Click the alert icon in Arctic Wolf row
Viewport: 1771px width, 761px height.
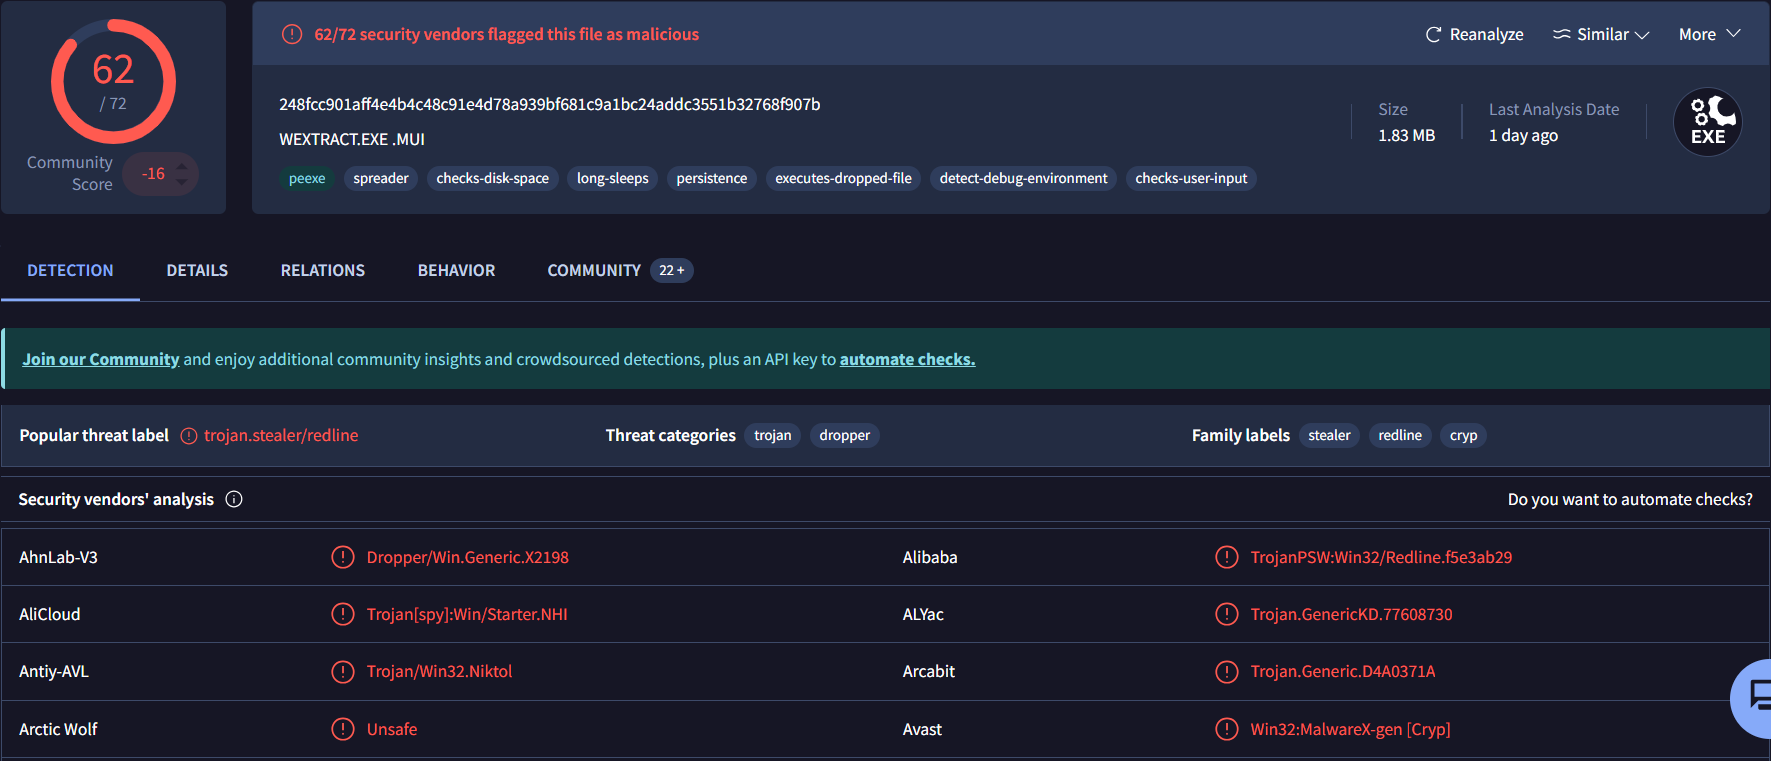click(x=343, y=729)
